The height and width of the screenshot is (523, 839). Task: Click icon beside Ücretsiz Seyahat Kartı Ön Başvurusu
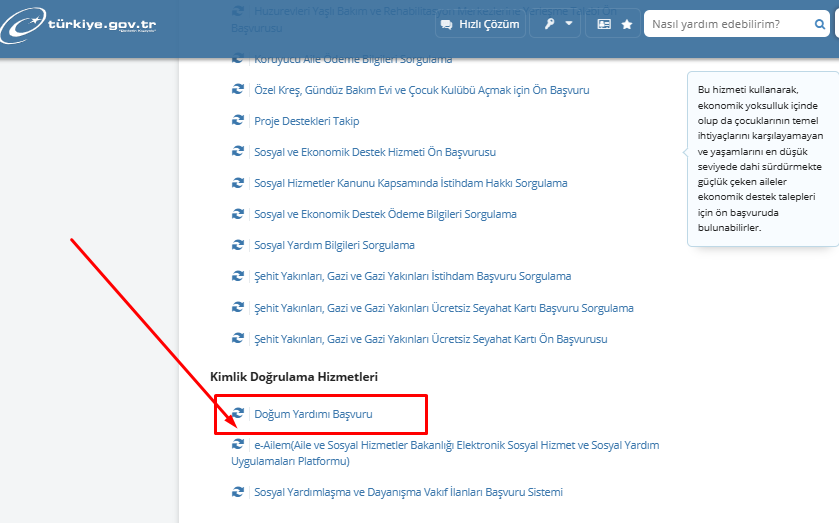pos(238,339)
